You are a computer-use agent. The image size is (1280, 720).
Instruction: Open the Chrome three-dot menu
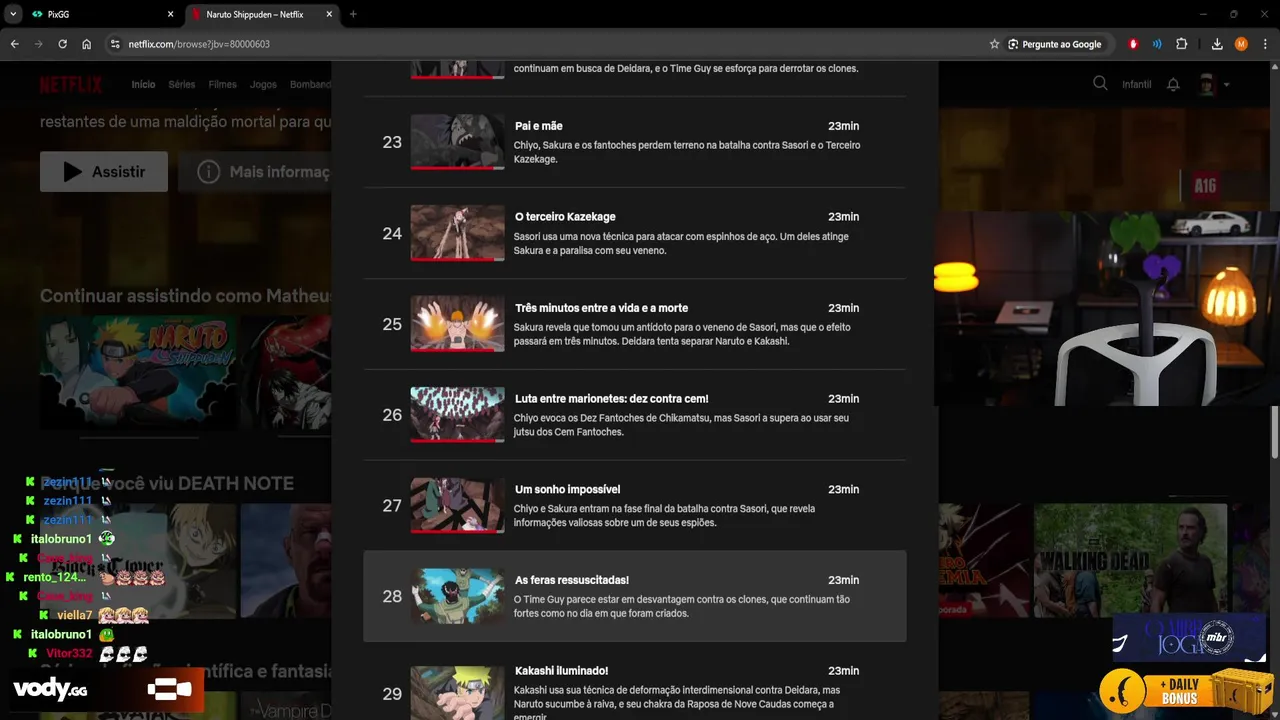pyautogui.click(x=1264, y=44)
